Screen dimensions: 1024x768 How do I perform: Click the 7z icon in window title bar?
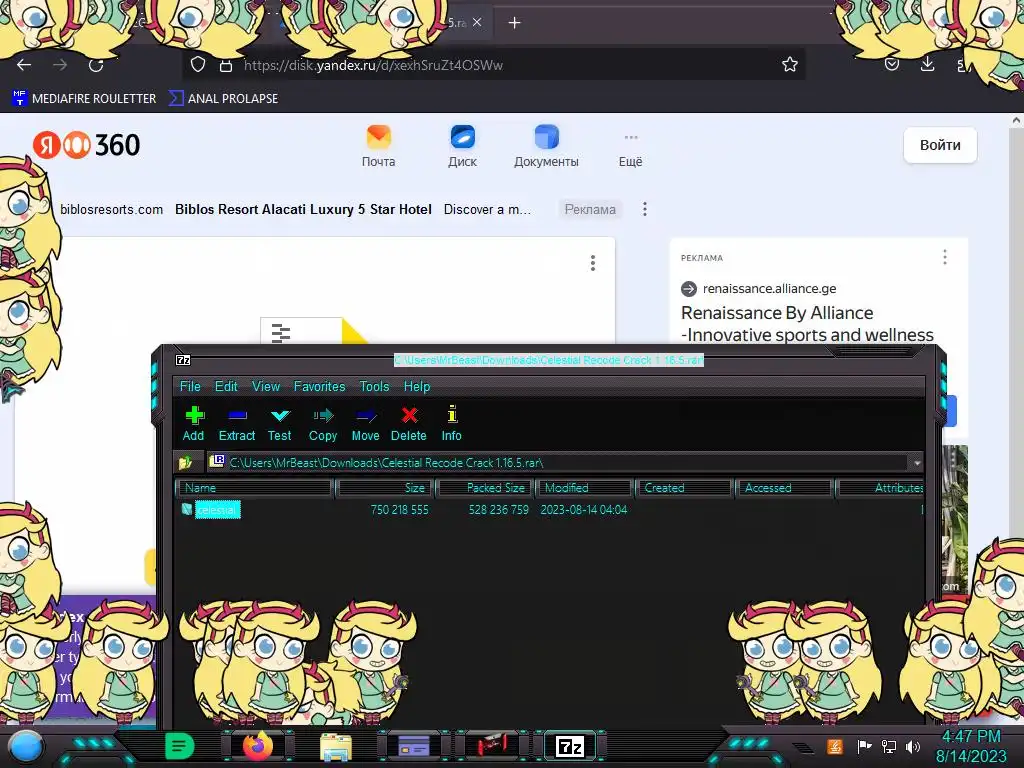[184, 360]
